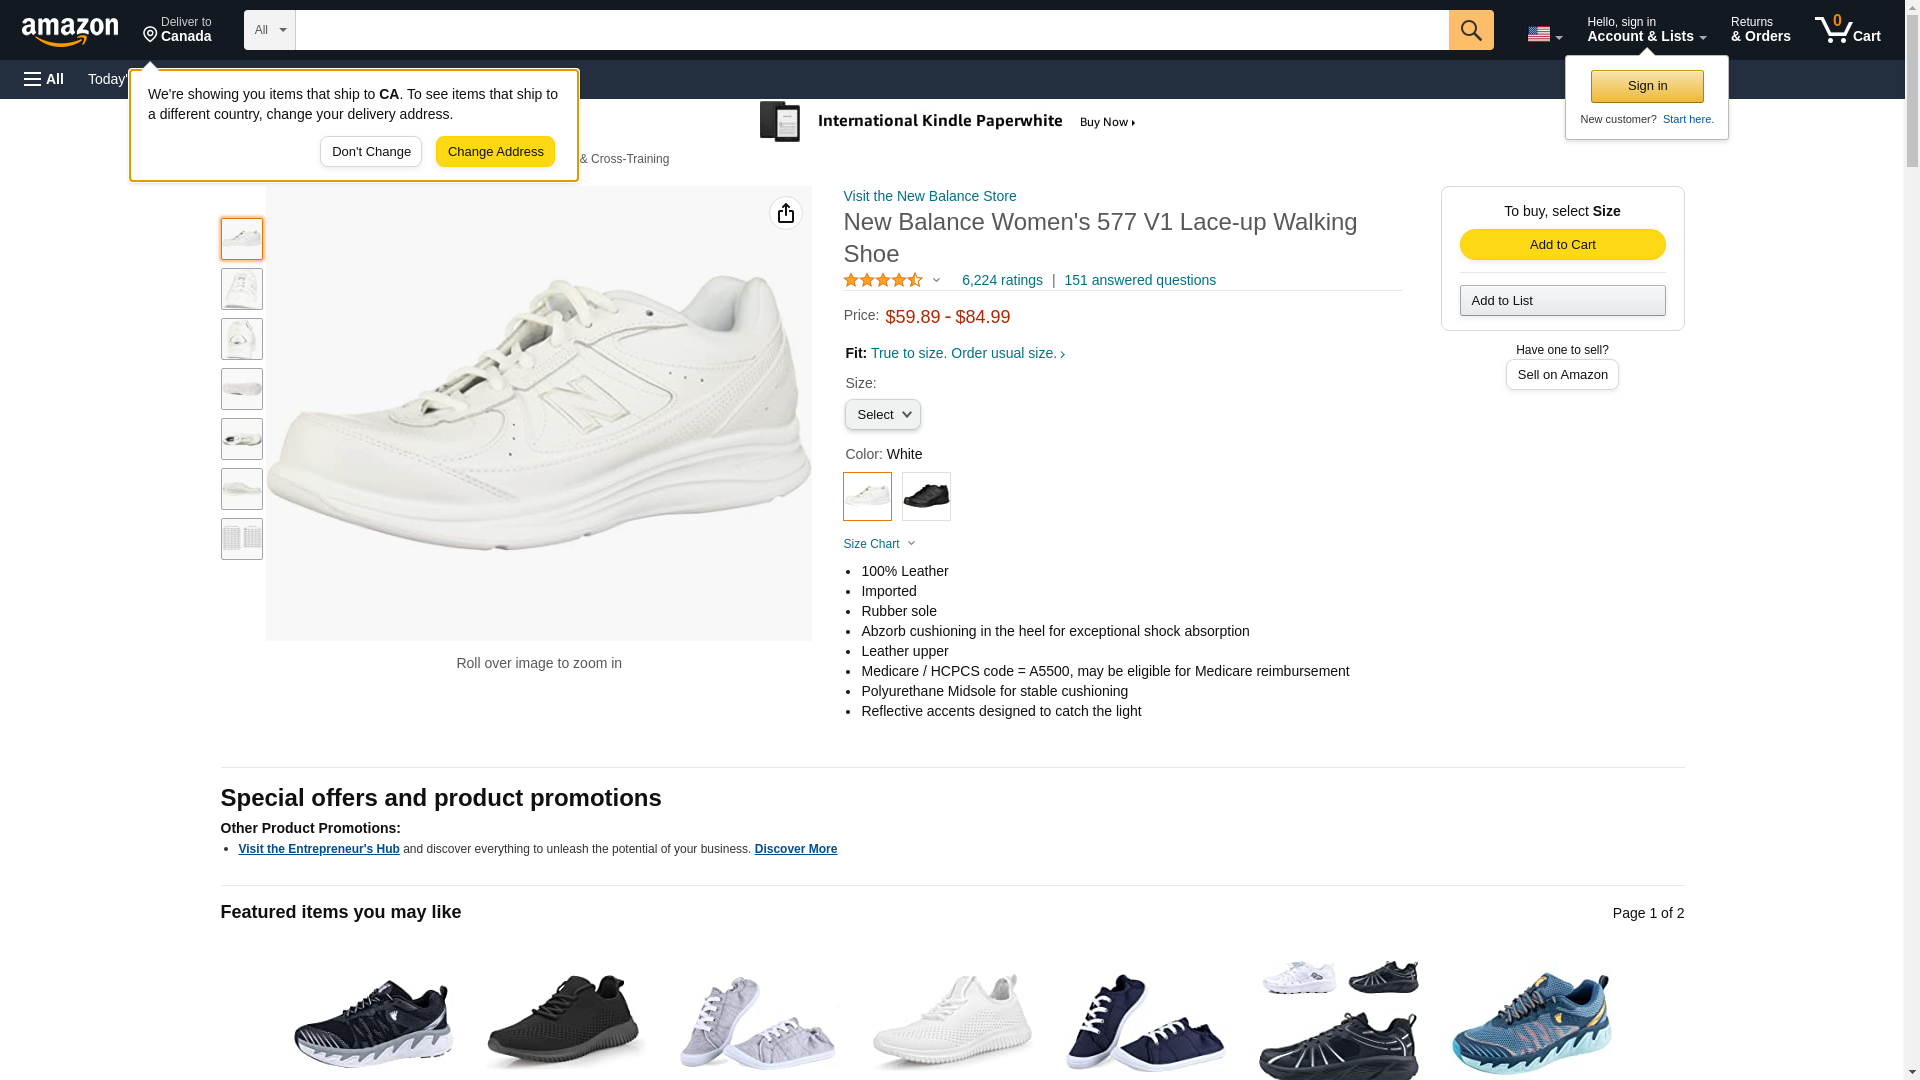Select the Black color swatch

926,496
